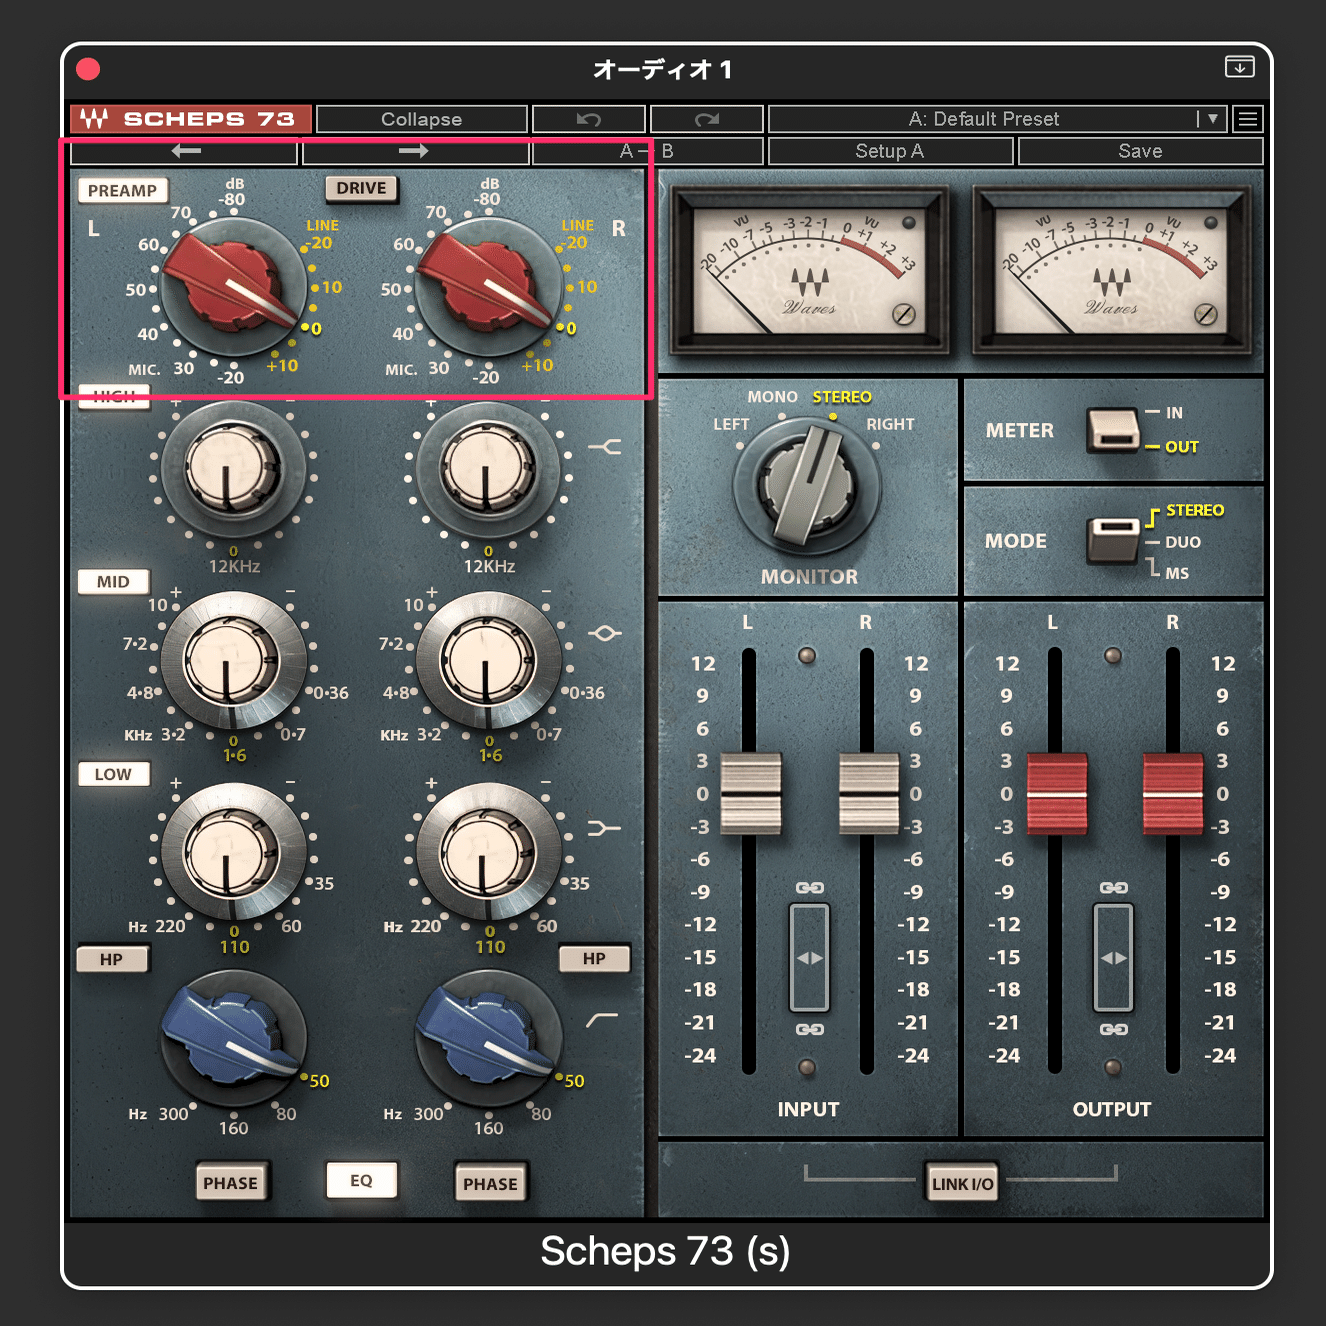The image size is (1326, 1326).
Task: Click the redo arrow icon
Action: point(706,119)
